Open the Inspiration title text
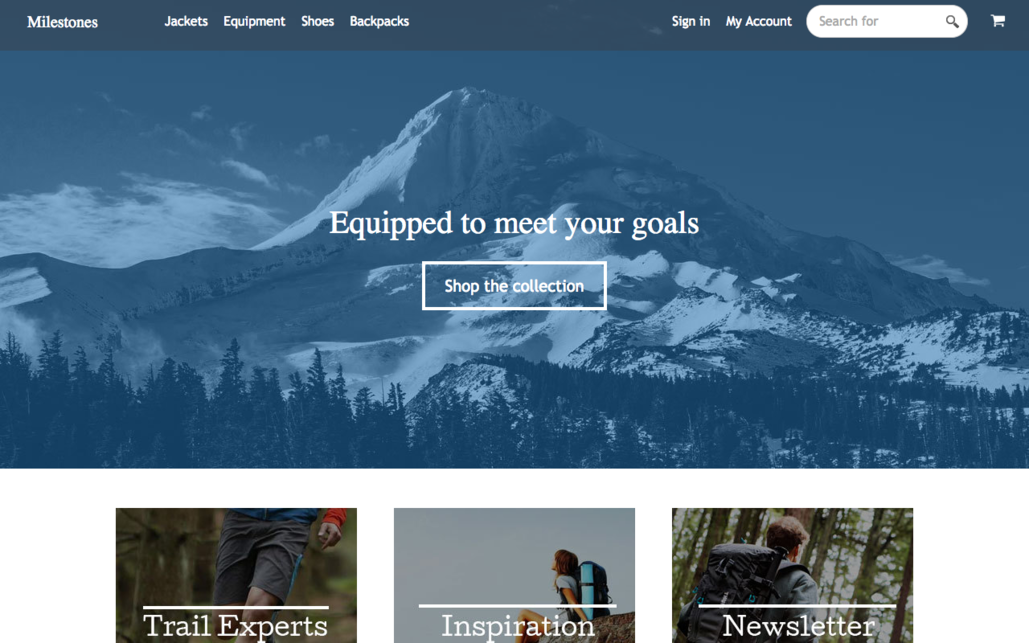This screenshot has height=643, width=1029. 518,625
